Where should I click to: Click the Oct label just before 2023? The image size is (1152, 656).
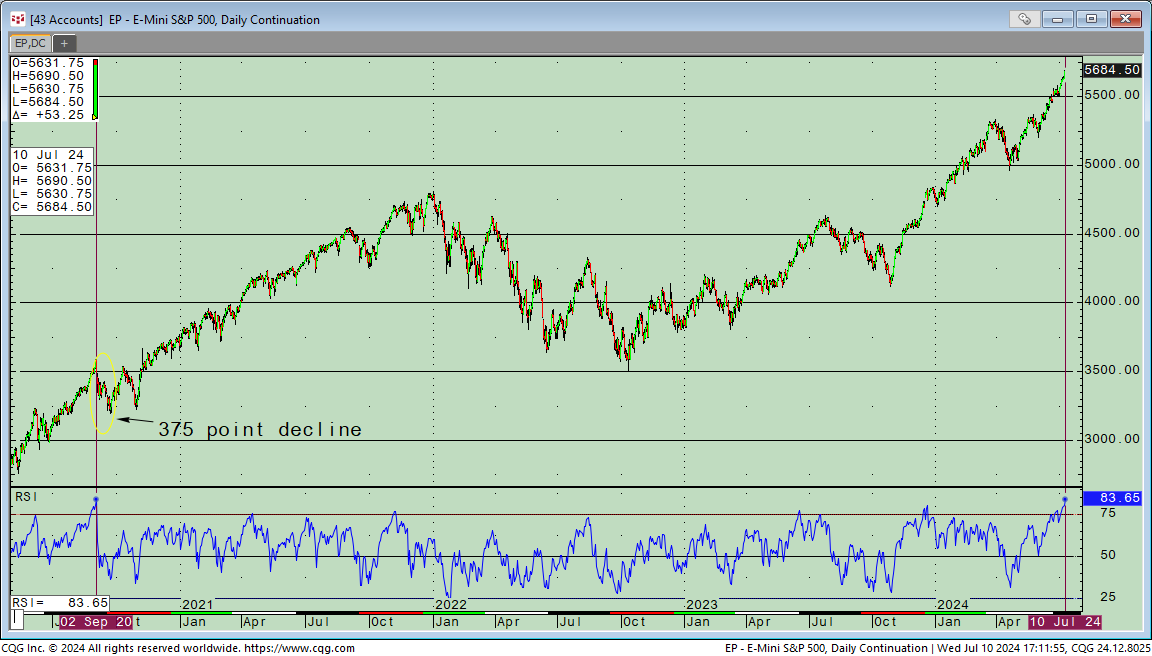pyautogui.click(x=633, y=622)
